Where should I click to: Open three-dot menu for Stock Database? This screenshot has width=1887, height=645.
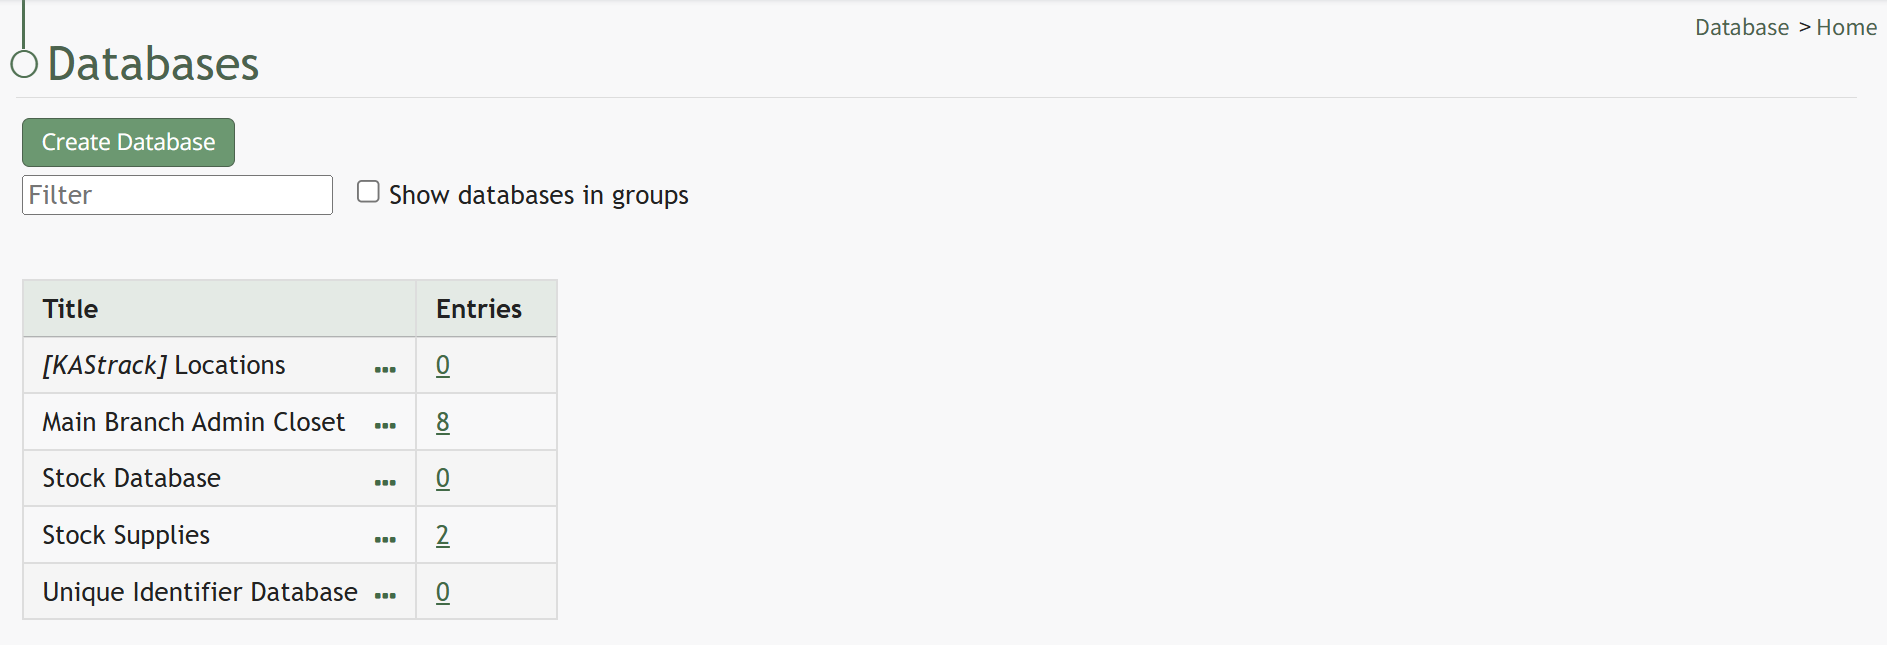tap(385, 483)
